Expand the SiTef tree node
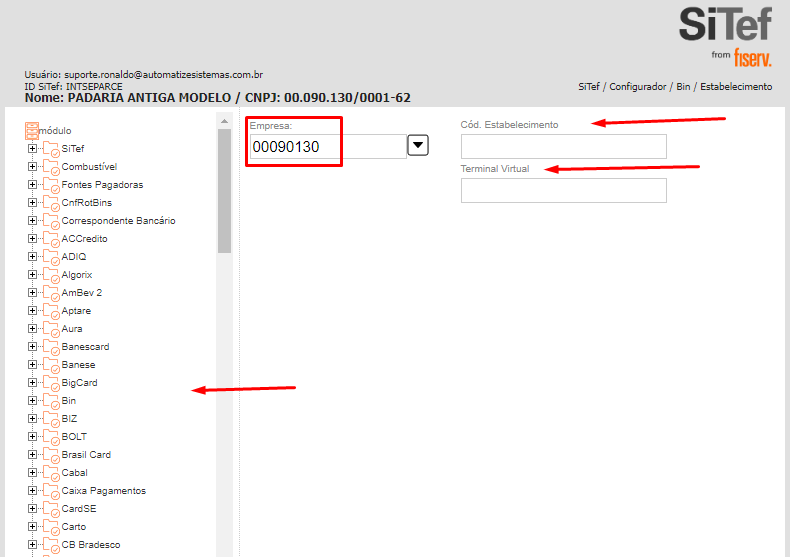This screenshot has height=557, width=790. (32, 149)
